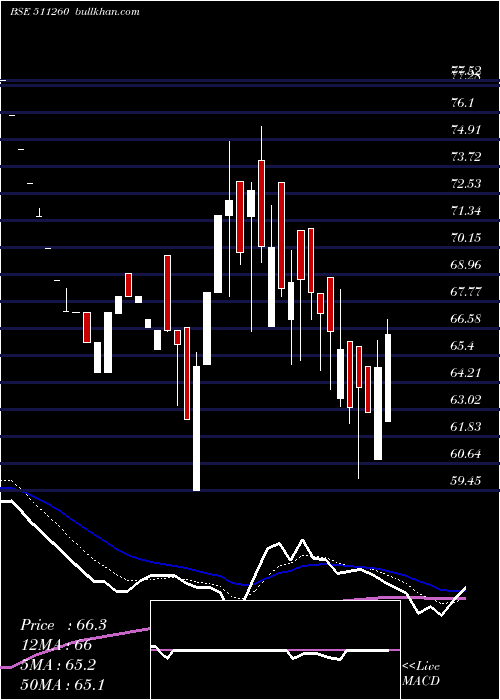Image resolution: width=500 pixels, height=700 pixels.
Task: Click the 68.96 price axis label
Action: click(x=466, y=265)
